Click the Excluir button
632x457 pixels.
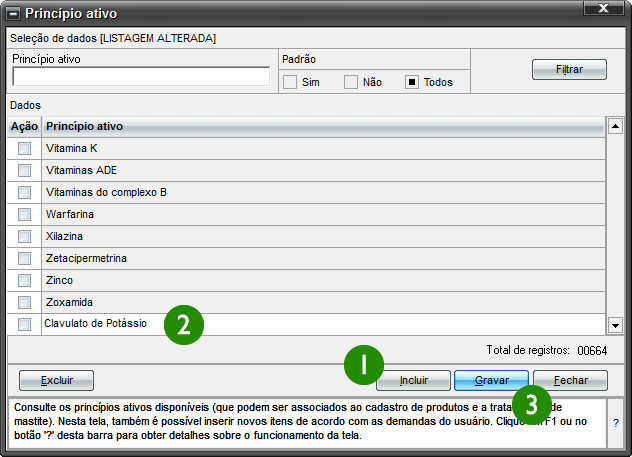pos(56,380)
